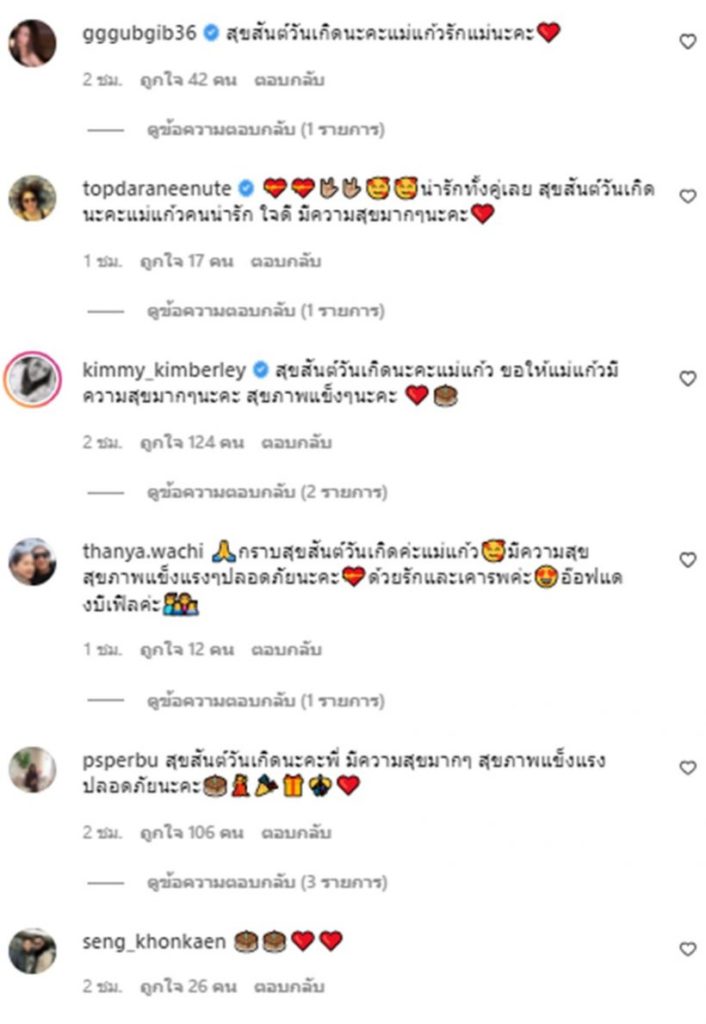Expand the 1 reply under gggubgib36's comment
This screenshot has height=1024, width=706.
[x=266, y=129]
